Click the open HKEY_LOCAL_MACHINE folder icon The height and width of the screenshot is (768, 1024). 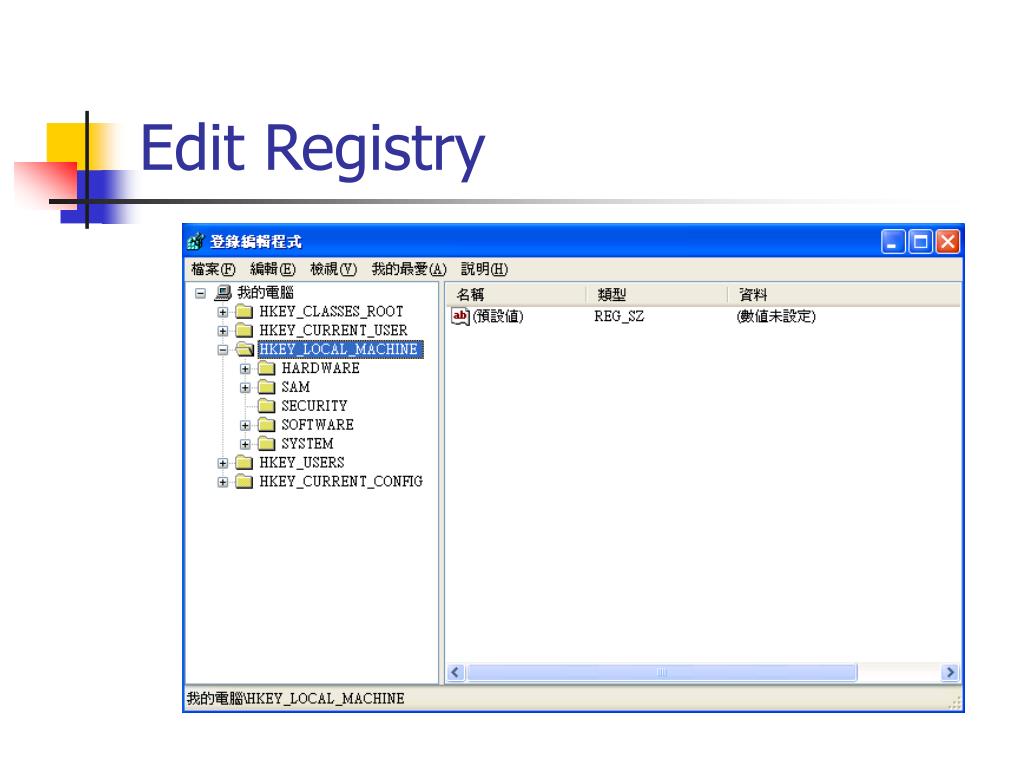coord(244,349)
